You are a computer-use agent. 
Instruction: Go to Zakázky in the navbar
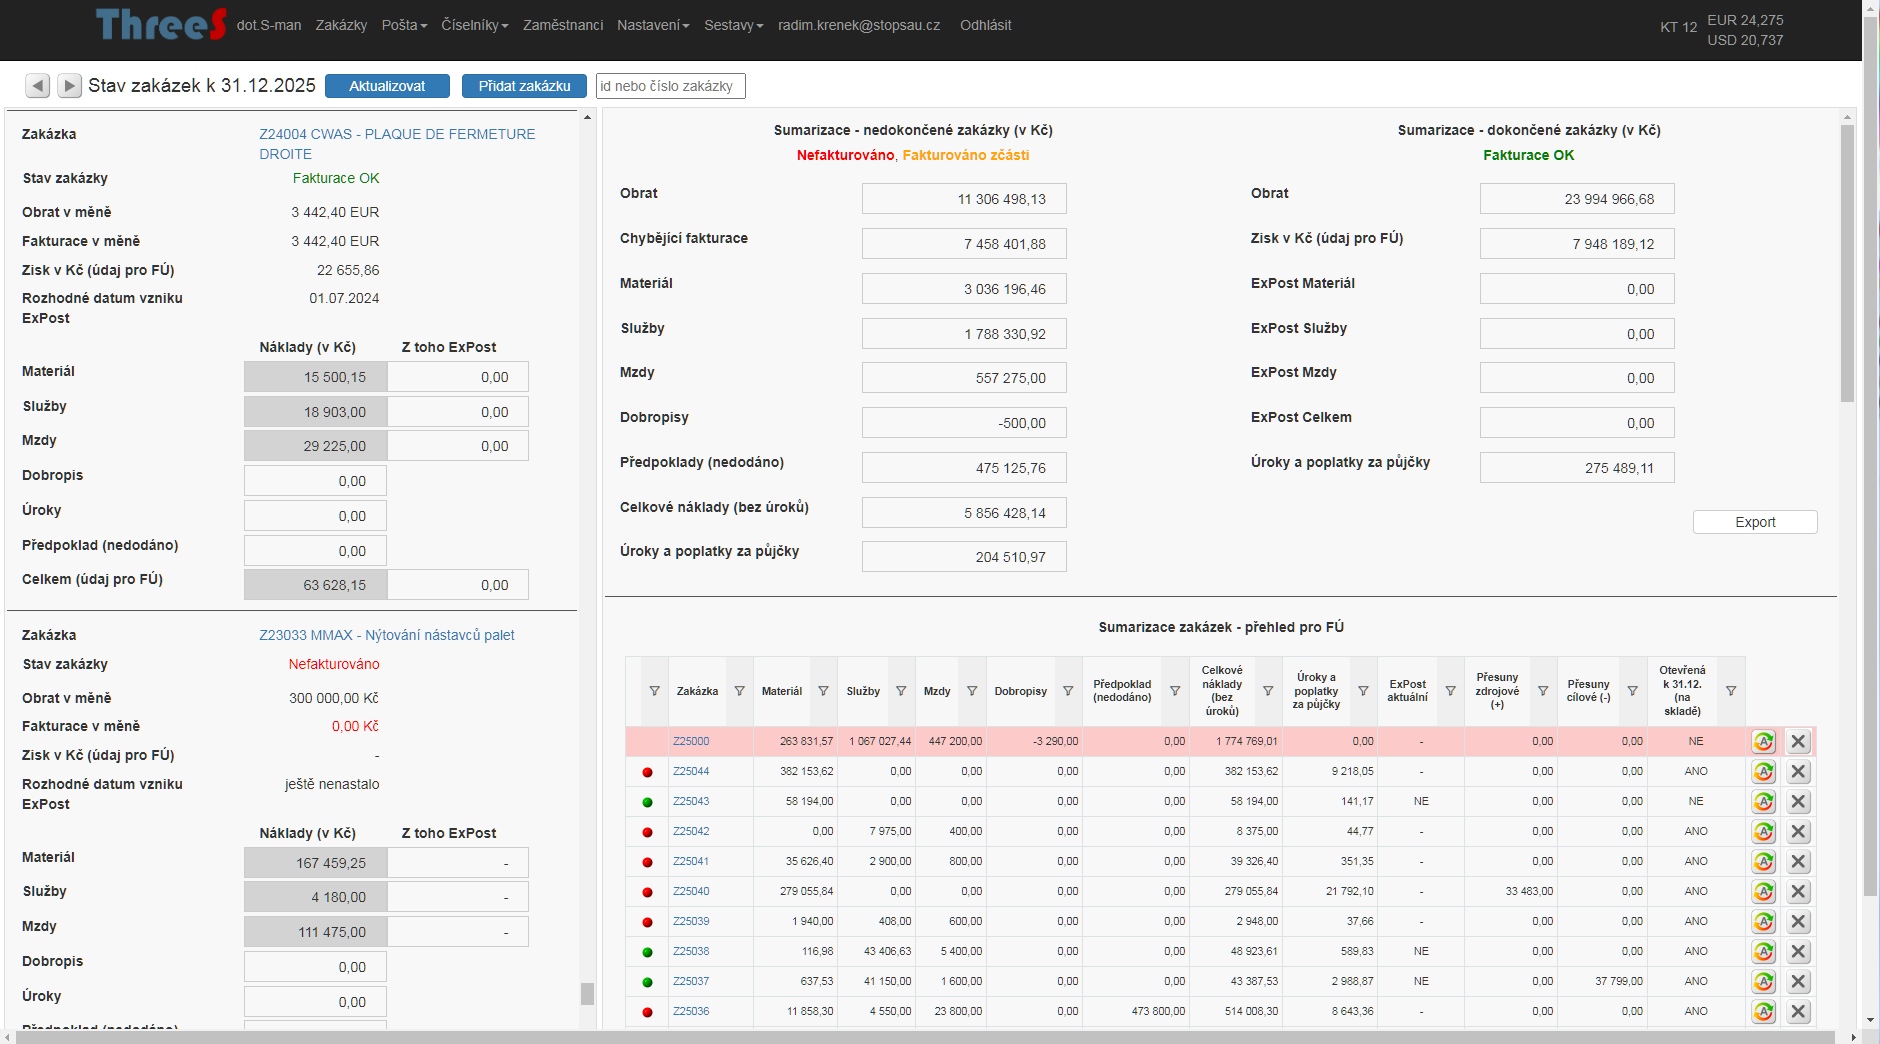click(341, 25)
